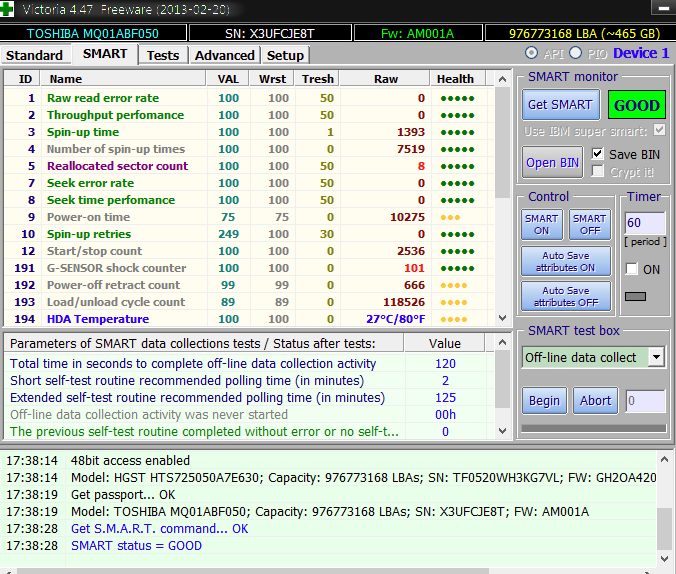The image size is (676, 574).
Task: Click the timer period input field
Action: click(x=644, y=223)
